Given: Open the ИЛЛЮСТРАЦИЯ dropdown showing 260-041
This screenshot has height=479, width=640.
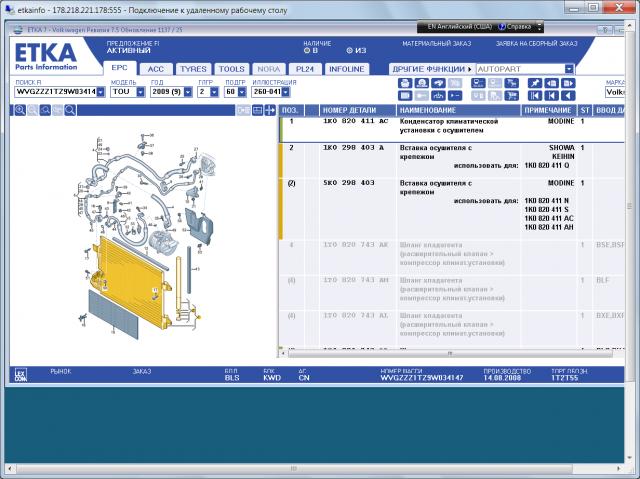Looking at the screenshot, I should (x=286, y=92).
